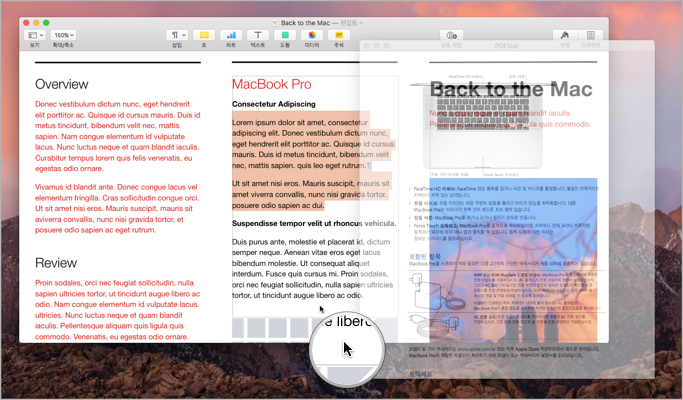Click the 'Consectetur Adipiscing' subheading
The image size is (683, 400).
point(274,104)
